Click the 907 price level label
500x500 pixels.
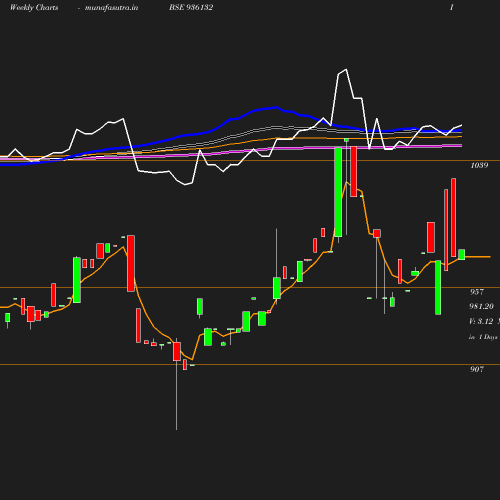coord(477,369)
